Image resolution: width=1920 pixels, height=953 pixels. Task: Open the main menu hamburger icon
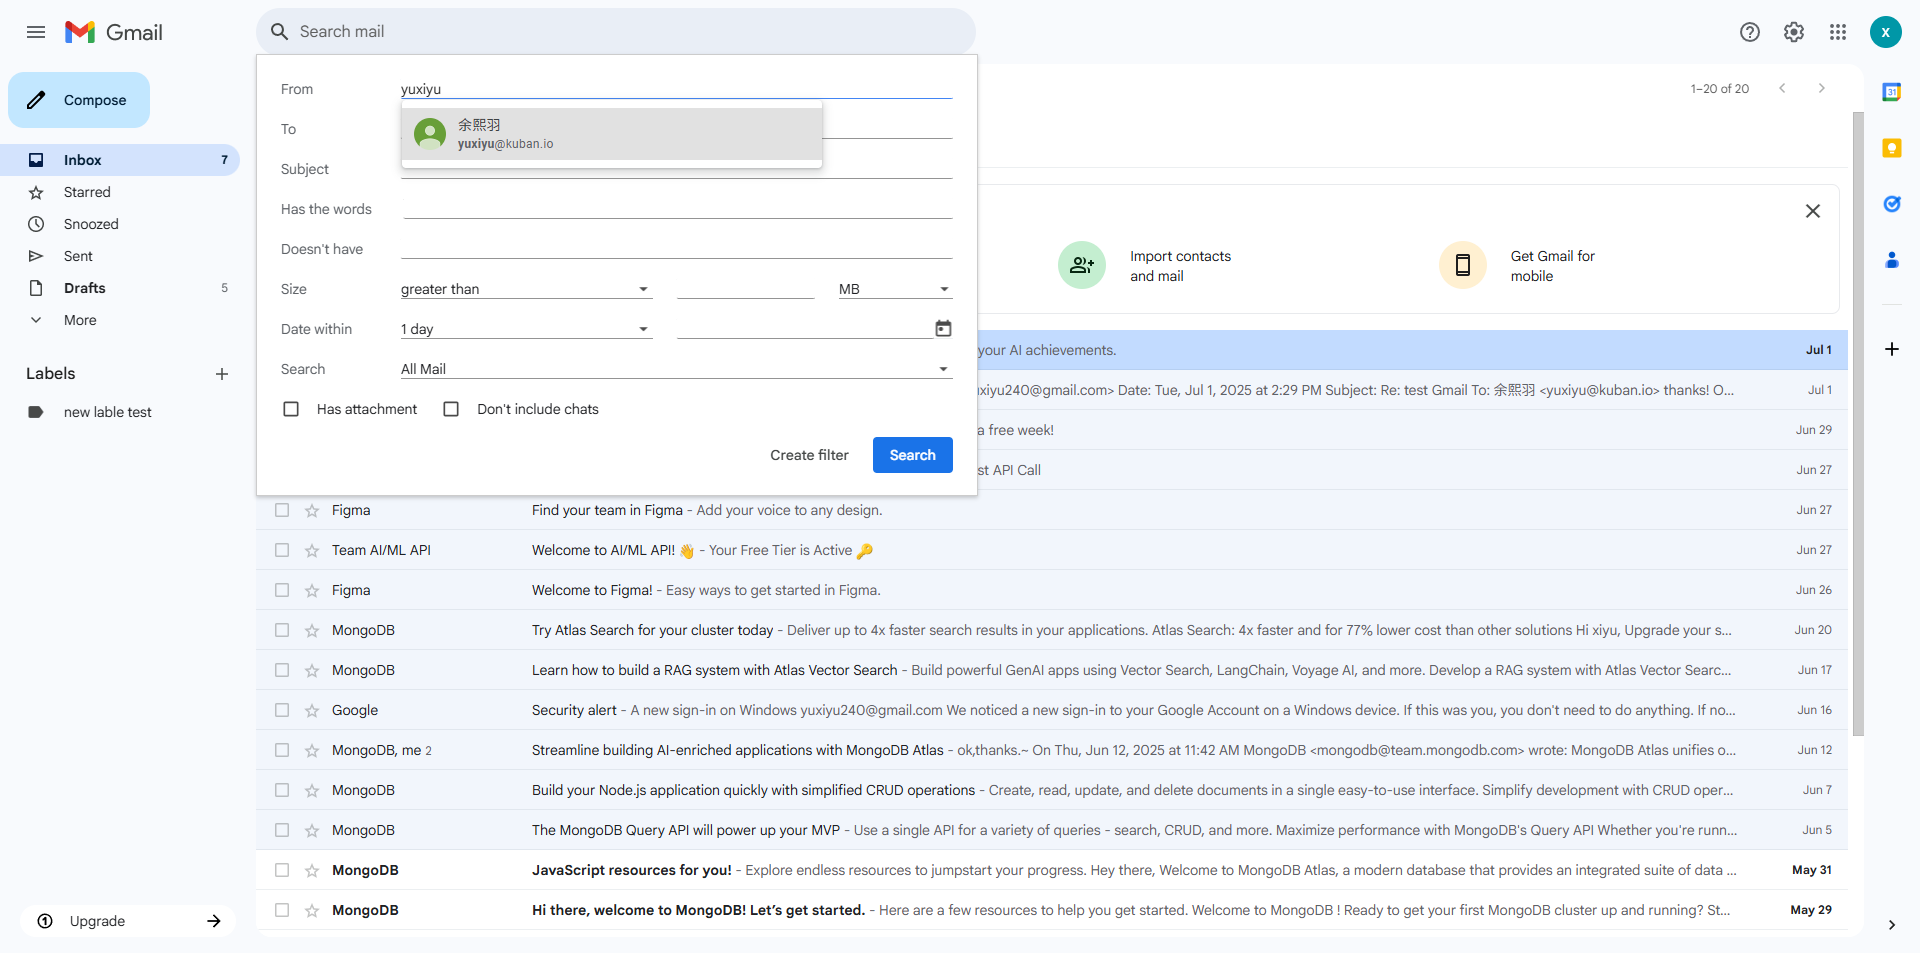coord(36,32)
